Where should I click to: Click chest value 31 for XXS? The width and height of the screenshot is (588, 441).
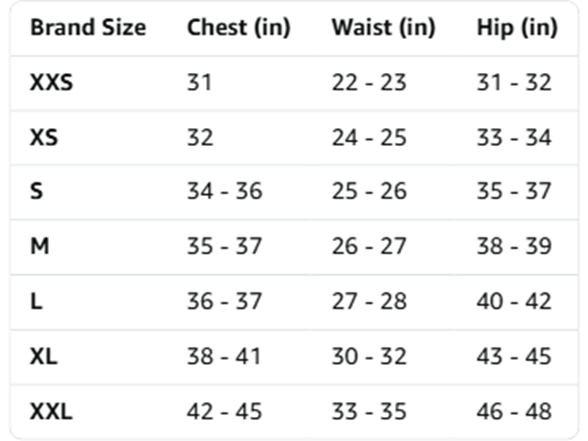click(x=200, y=82)
